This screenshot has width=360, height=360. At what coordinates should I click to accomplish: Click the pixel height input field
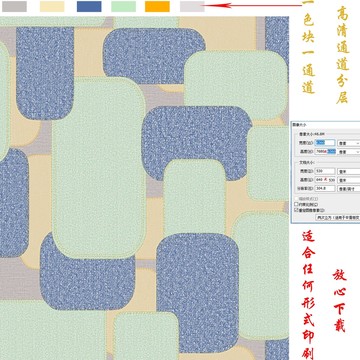coord(325,151)
